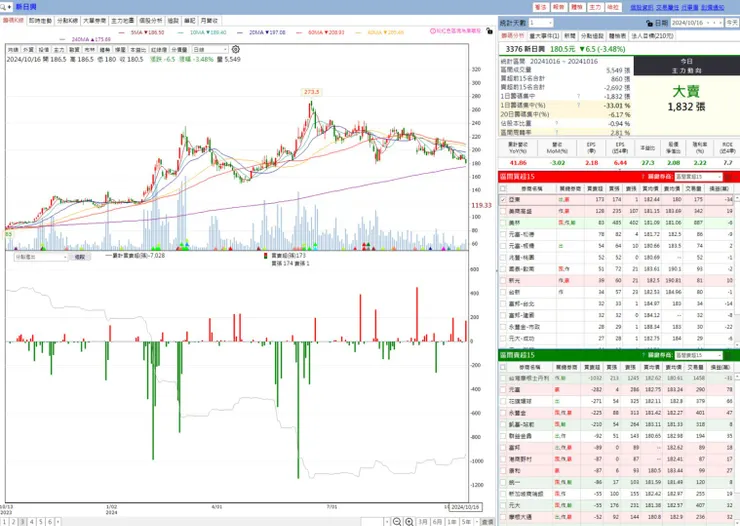This screenshot has width=740, height=526.
Task: Step date forward with right arrow
Action: (720, 23)
